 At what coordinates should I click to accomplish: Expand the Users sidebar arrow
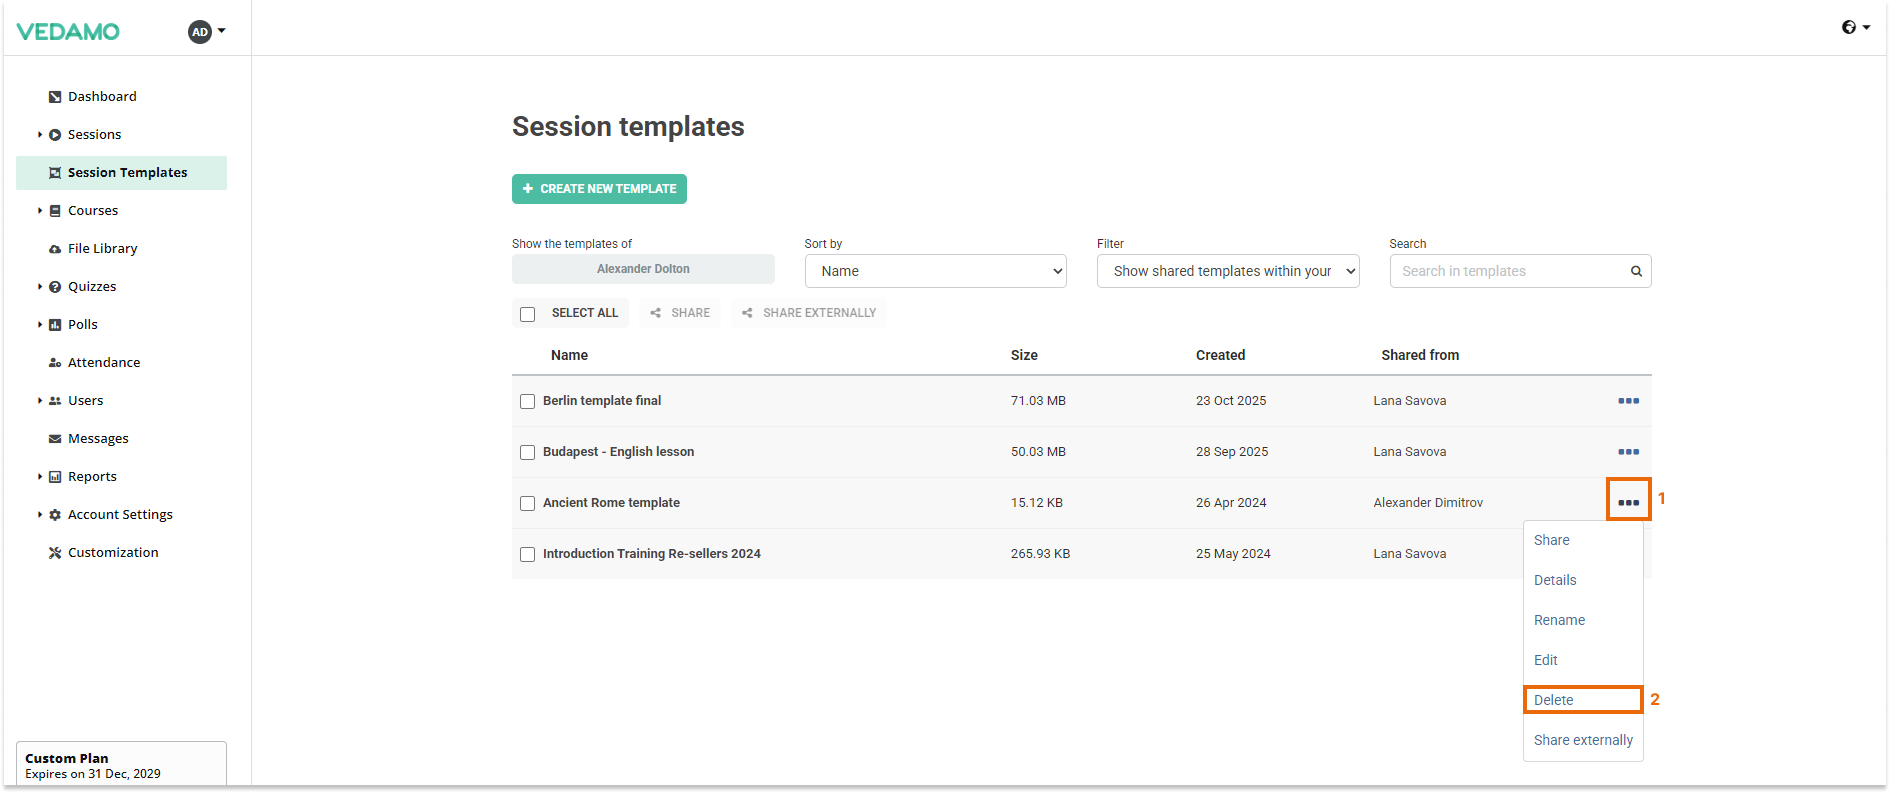click(40, 401)
